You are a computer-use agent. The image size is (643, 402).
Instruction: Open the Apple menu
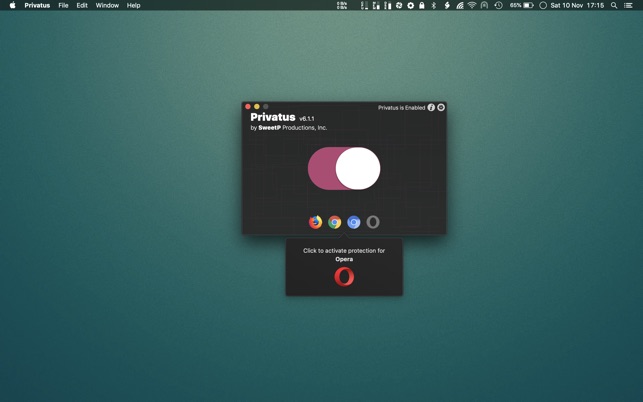tap(13, 5)
